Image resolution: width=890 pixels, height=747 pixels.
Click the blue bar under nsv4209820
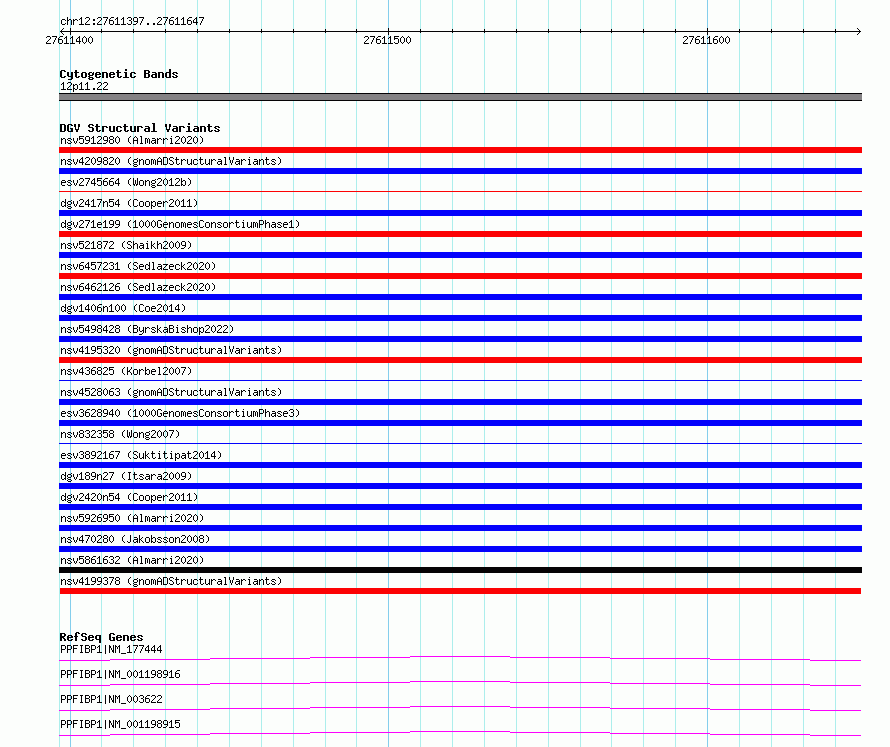click(460, 171)
